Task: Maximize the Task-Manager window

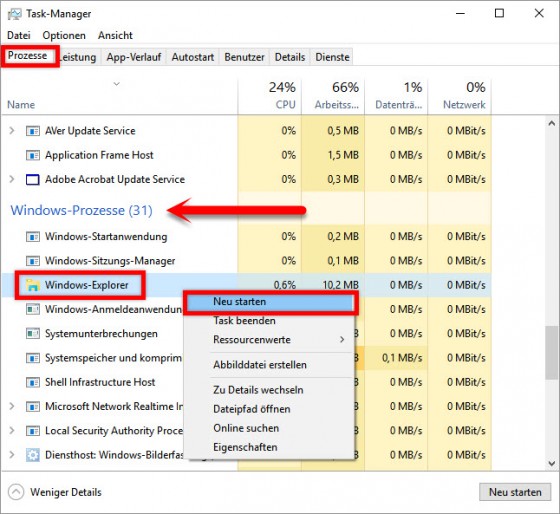Action: click(499, 14)
